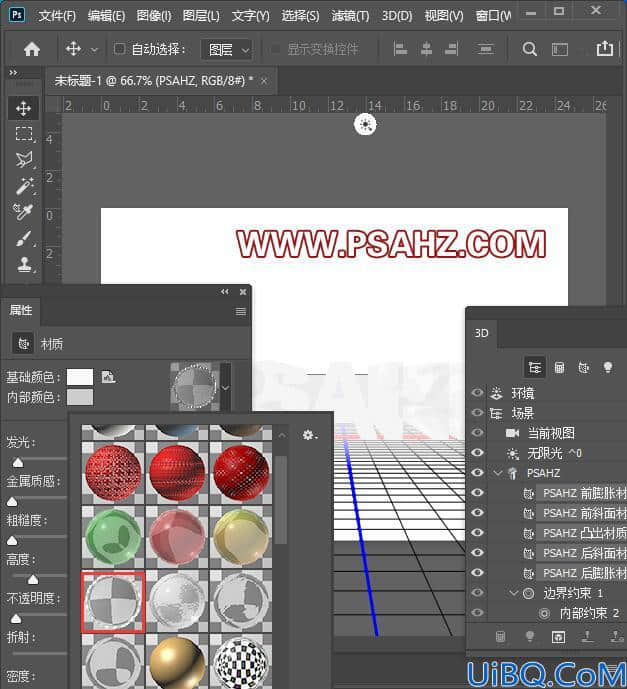Open the search magnifier icon
627x689 pixels.
coord(529,49)
